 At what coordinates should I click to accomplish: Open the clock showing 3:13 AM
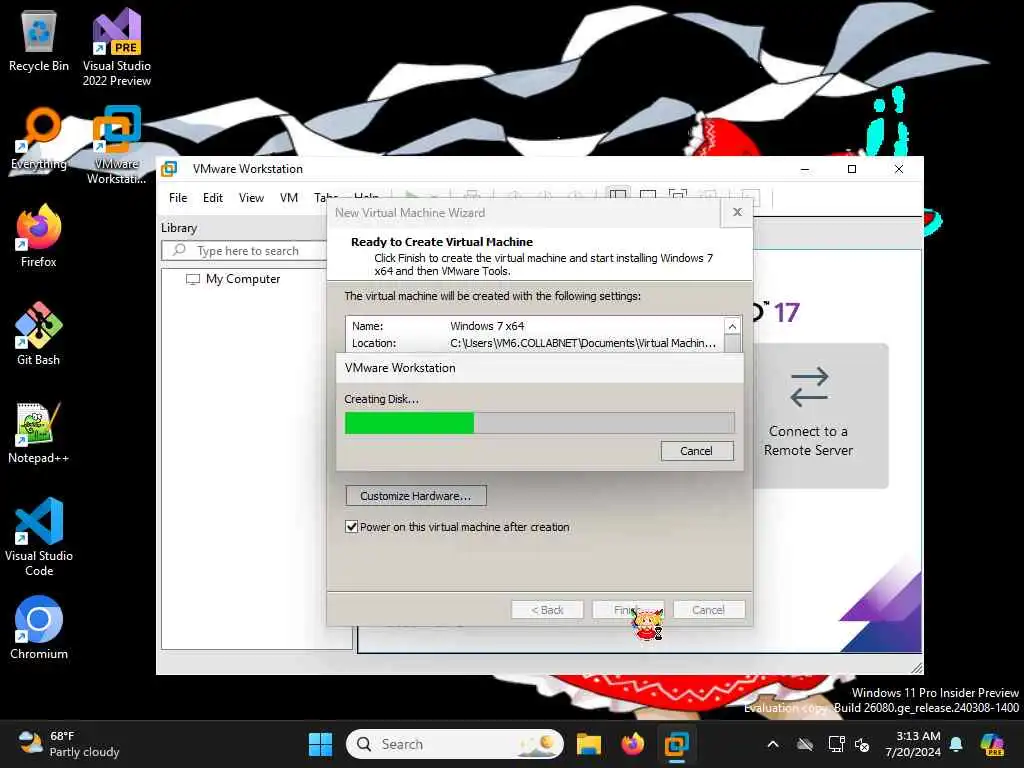(x=913, y=744)
